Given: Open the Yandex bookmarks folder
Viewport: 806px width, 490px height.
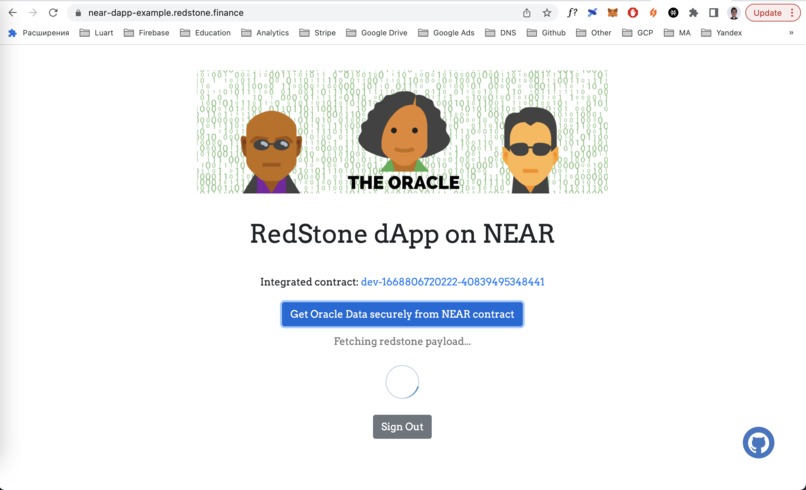Looking at the screenshot, I should (722, 32).
